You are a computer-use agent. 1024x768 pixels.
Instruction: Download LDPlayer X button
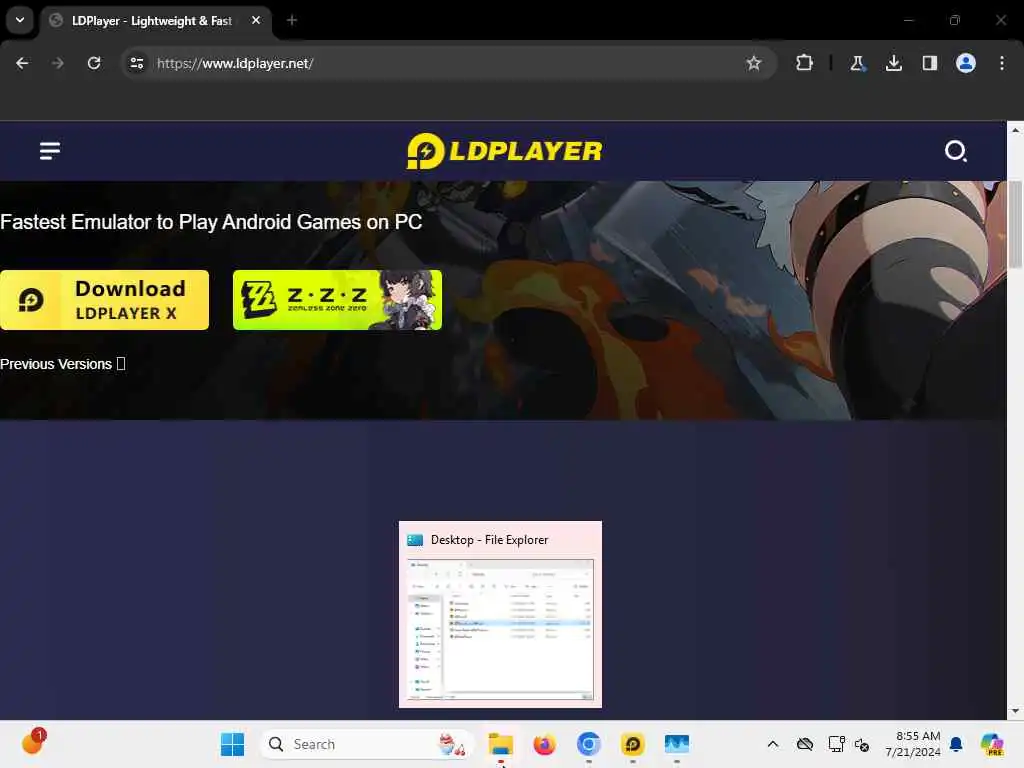pos(104,300)
